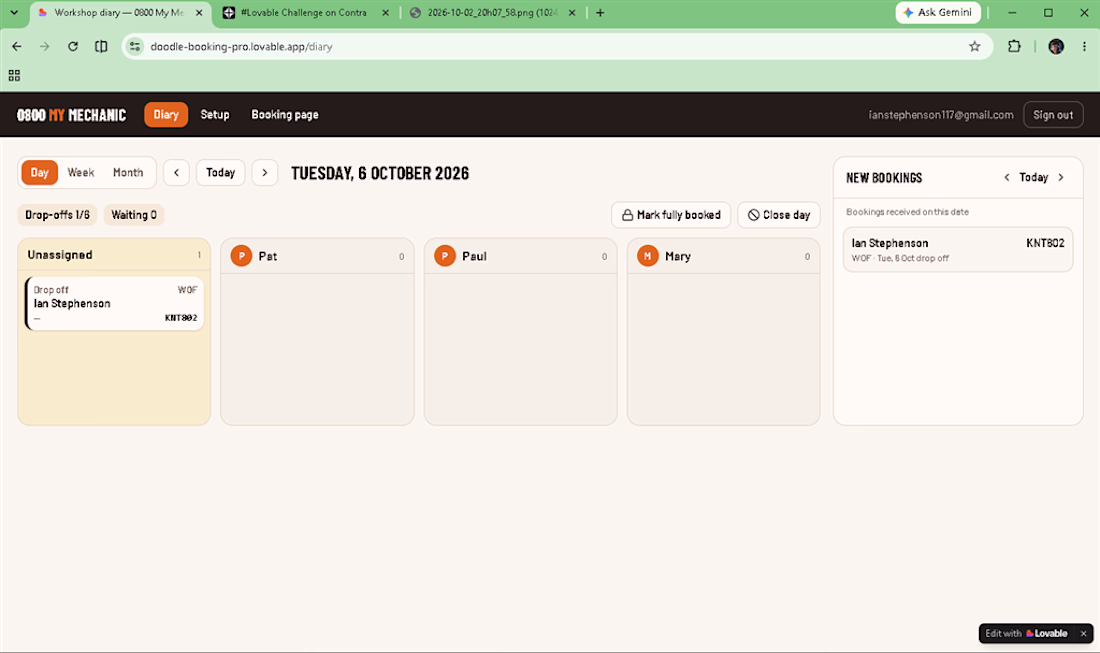
Task: Open Ian Stephenson drop-off card in Unassigned
Action: coord(114,303)
